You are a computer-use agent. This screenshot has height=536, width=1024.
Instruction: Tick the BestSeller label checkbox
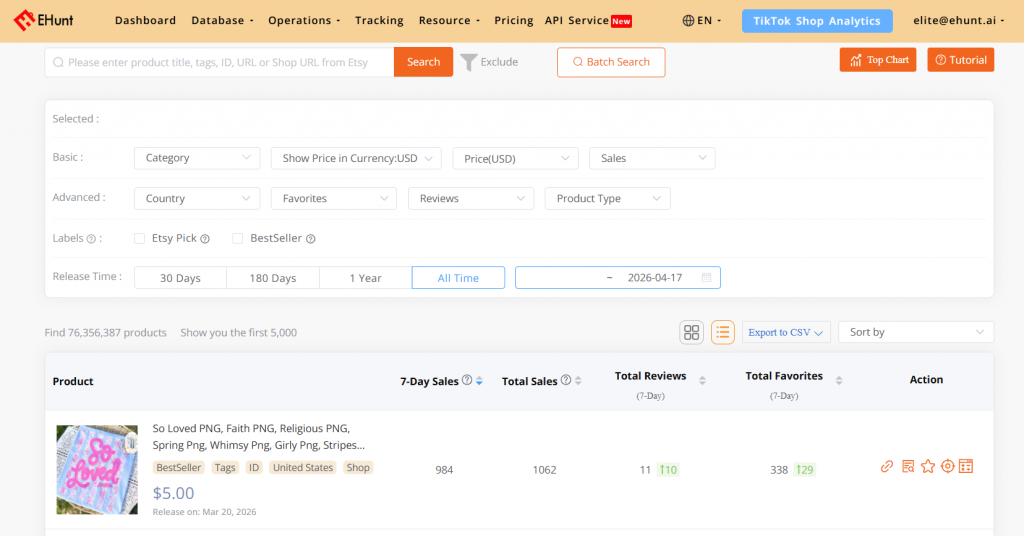pos(238,238)
